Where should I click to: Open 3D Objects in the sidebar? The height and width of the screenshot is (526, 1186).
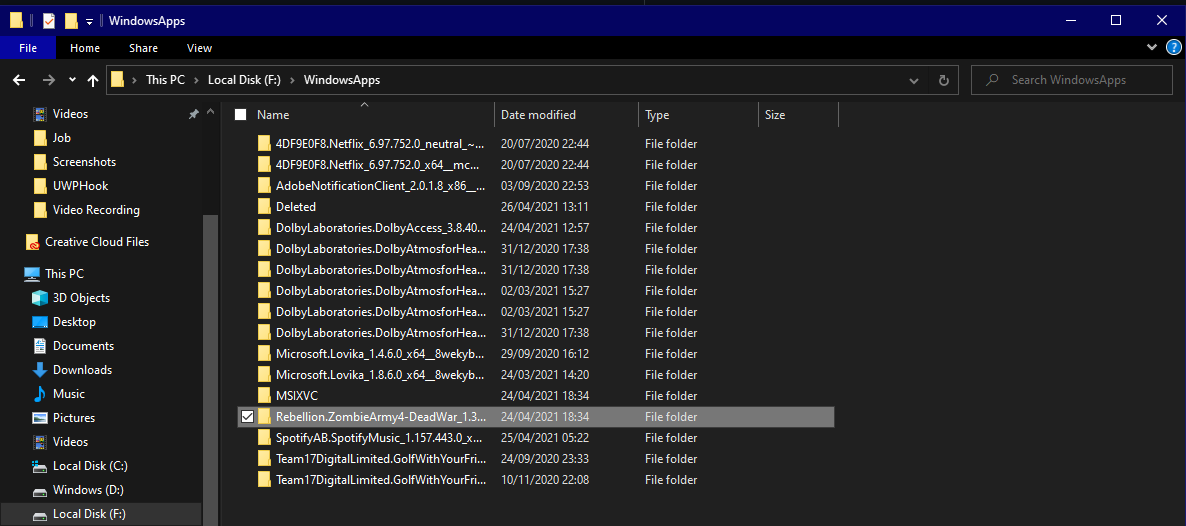tap(81, 297)
